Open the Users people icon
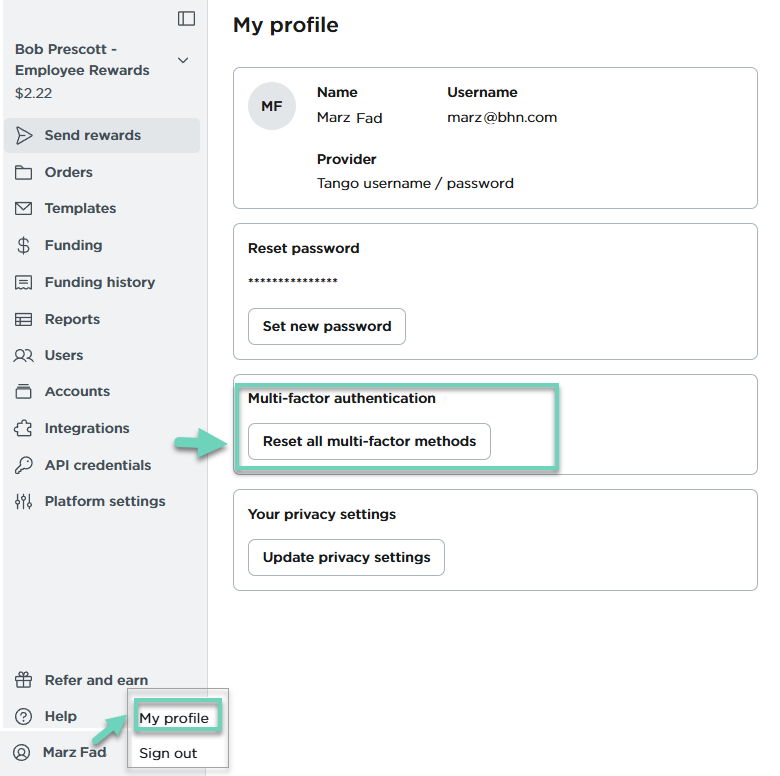This screenshot has height=776, width=780. (23, 356)
